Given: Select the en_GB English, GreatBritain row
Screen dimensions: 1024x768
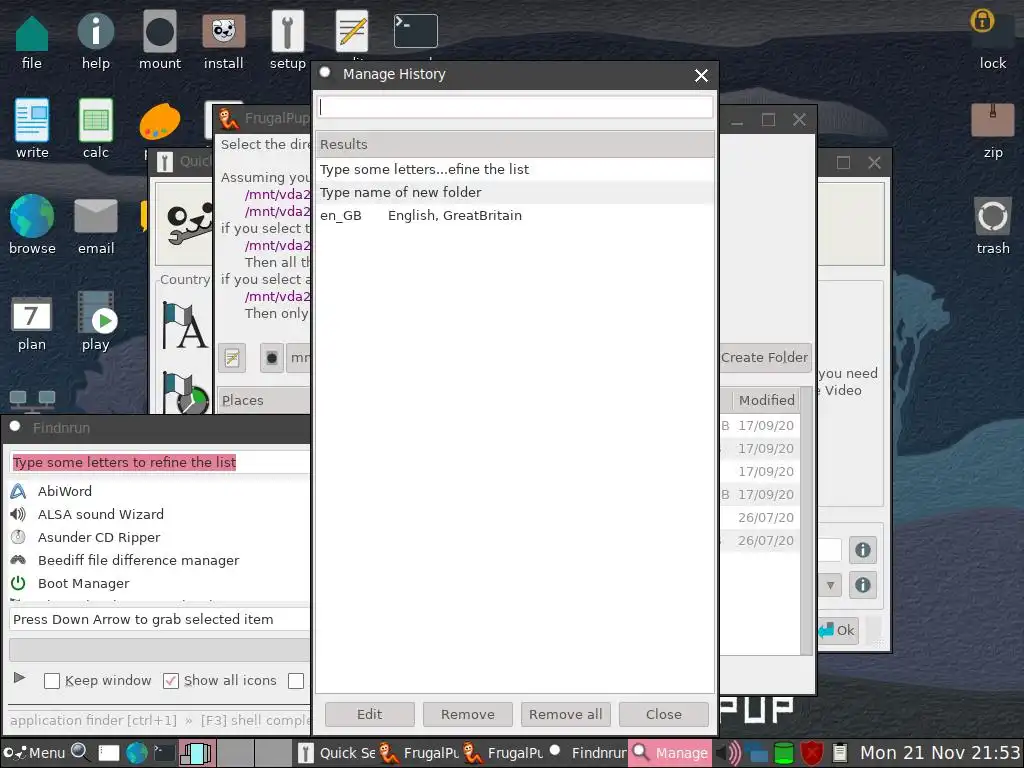Looking at the screenshot, I should (x=515, y=216).
